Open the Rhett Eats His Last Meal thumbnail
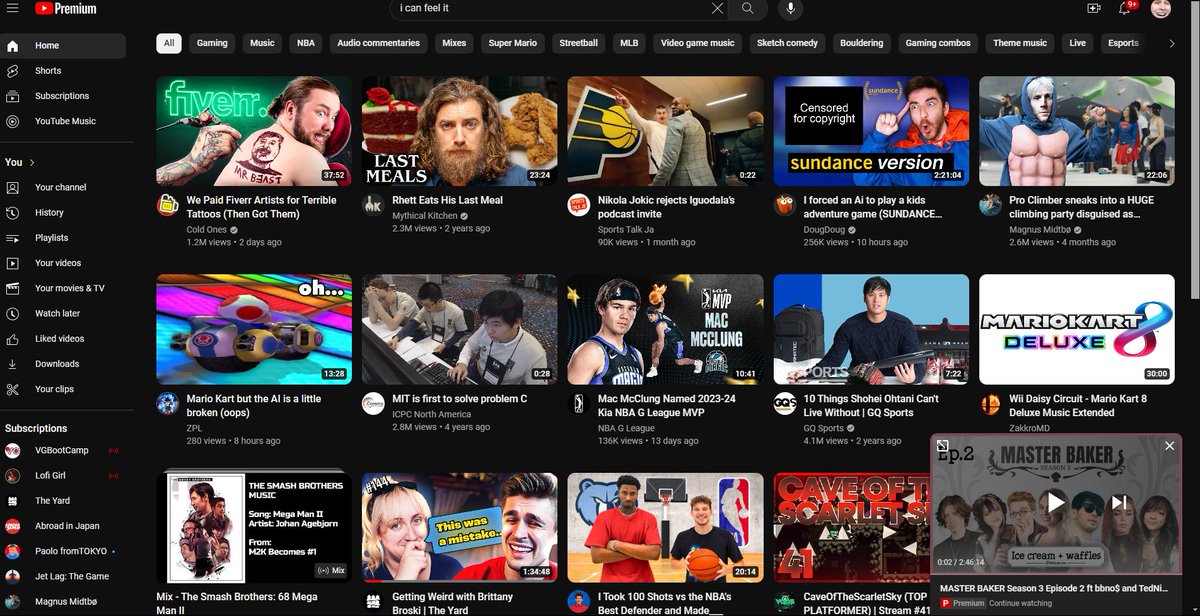Screen dimensions: 1200x616 460,131
